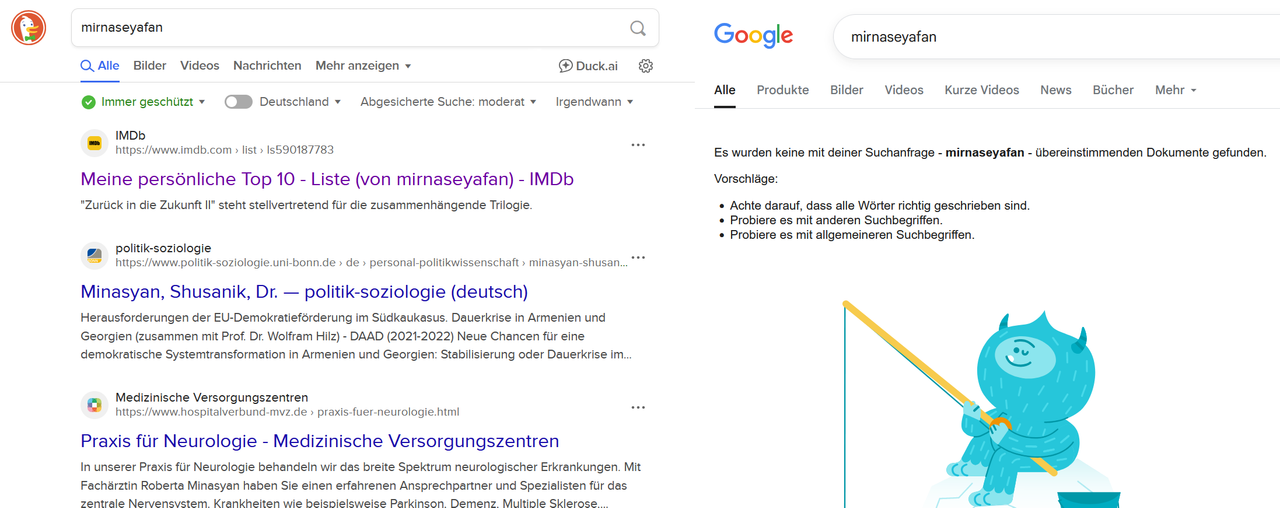
Task: Click the Google logo
Action: 753,36
